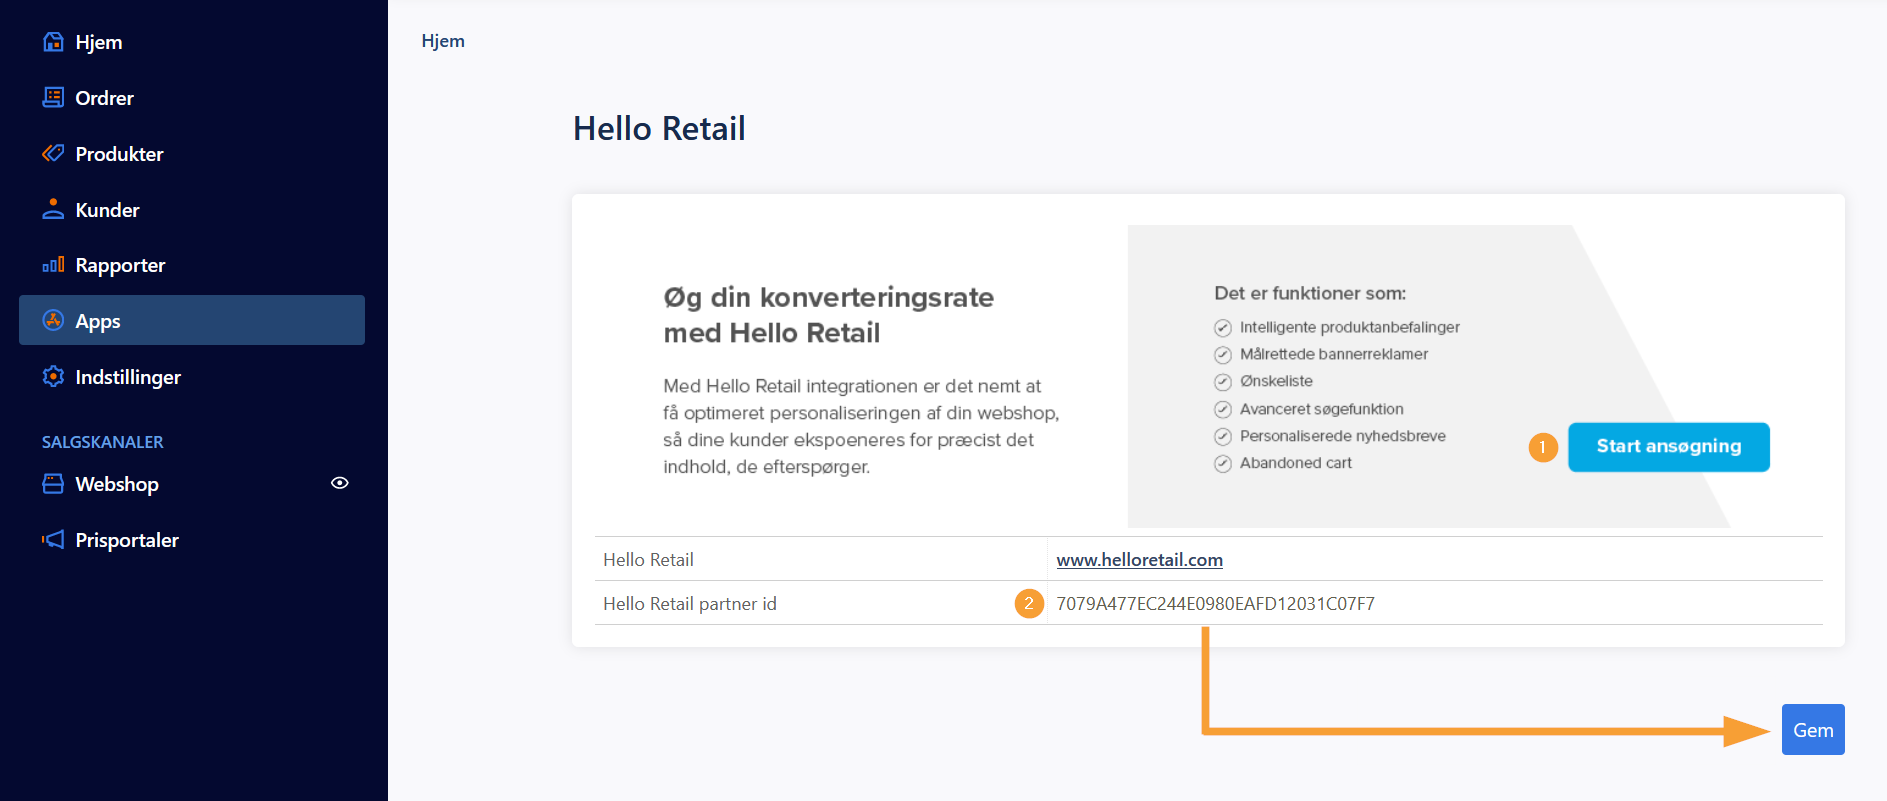Click the Rapporter bar chart icon
The width and height of the screenshot is (1887, 801).
(x=53, y=265)
